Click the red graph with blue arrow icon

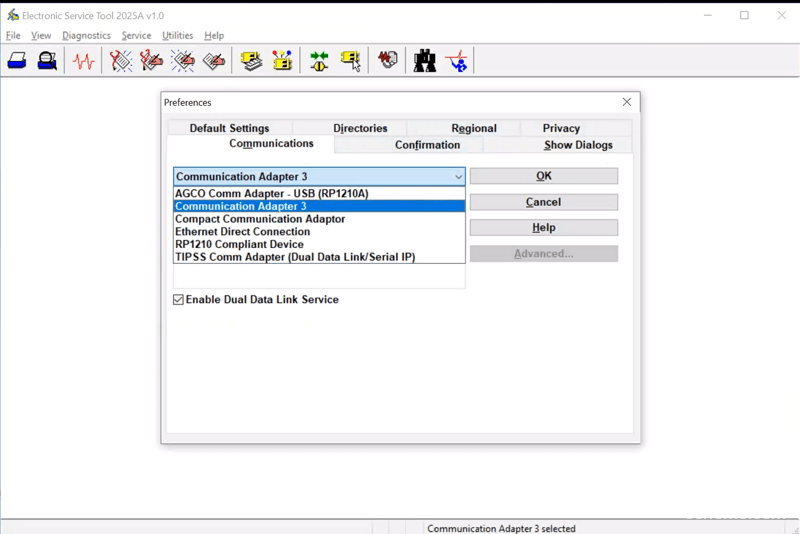coord(457,61)
